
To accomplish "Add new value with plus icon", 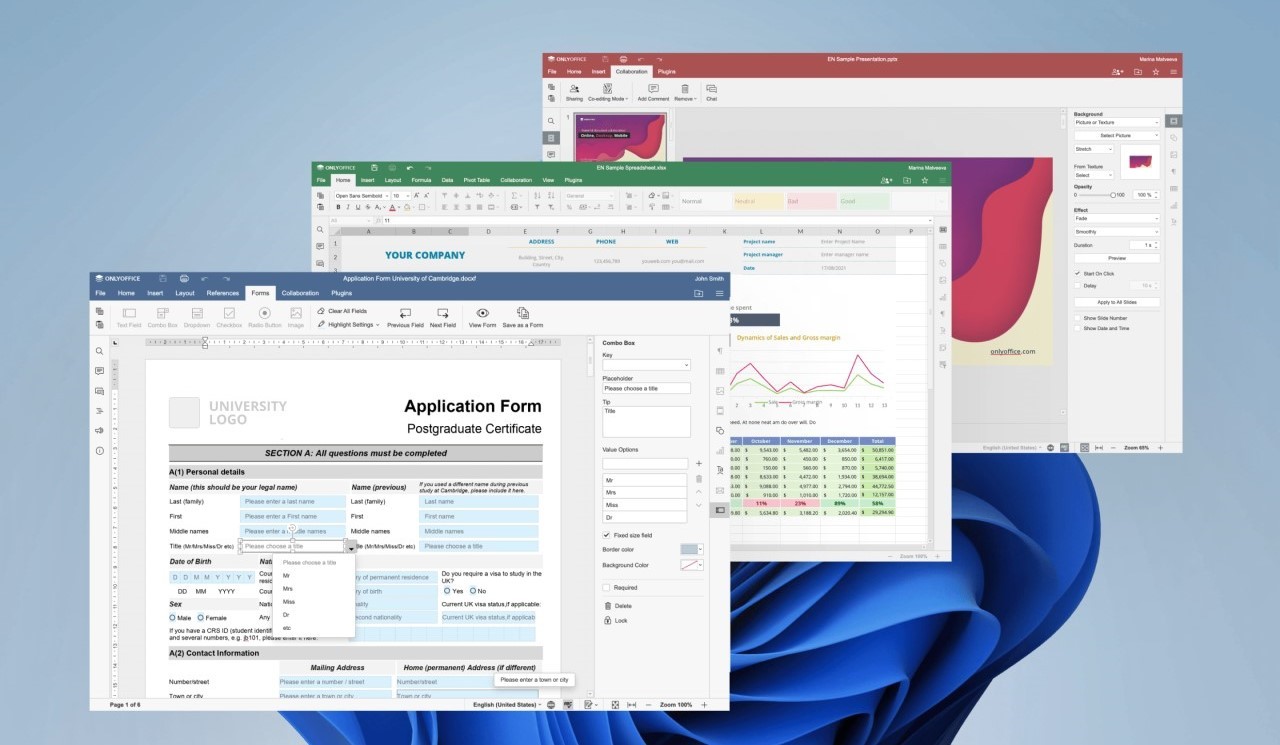I will click(698, 464).
